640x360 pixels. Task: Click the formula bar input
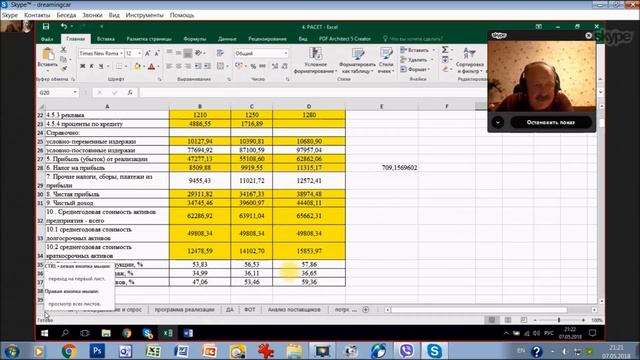pyautogui.click(x=312, y=93)
